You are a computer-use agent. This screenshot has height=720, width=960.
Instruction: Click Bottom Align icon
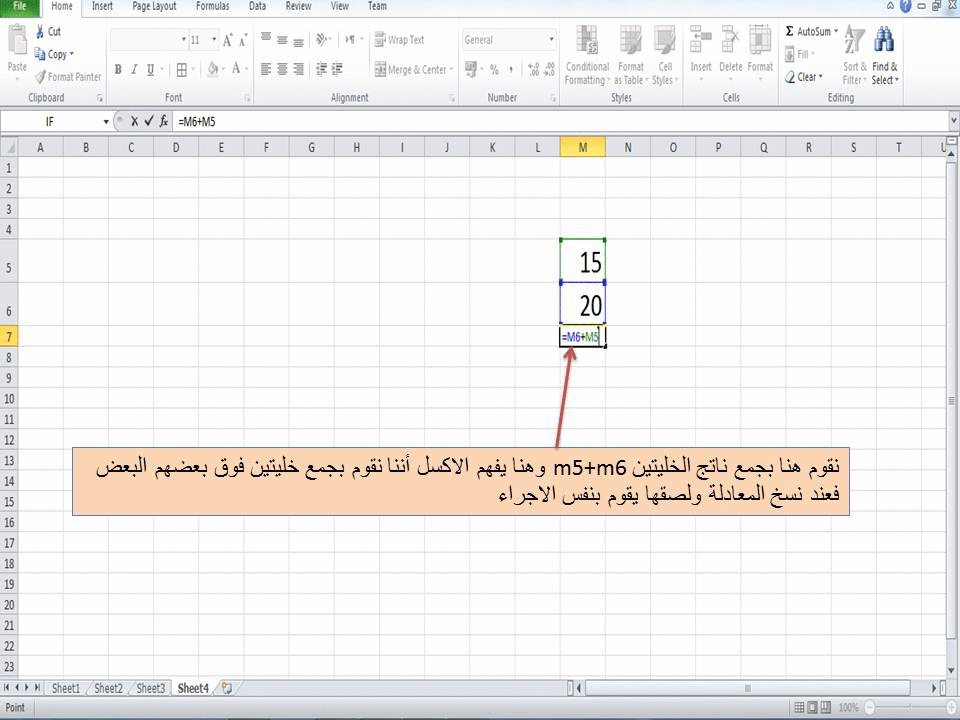click(x=298, y=42)
